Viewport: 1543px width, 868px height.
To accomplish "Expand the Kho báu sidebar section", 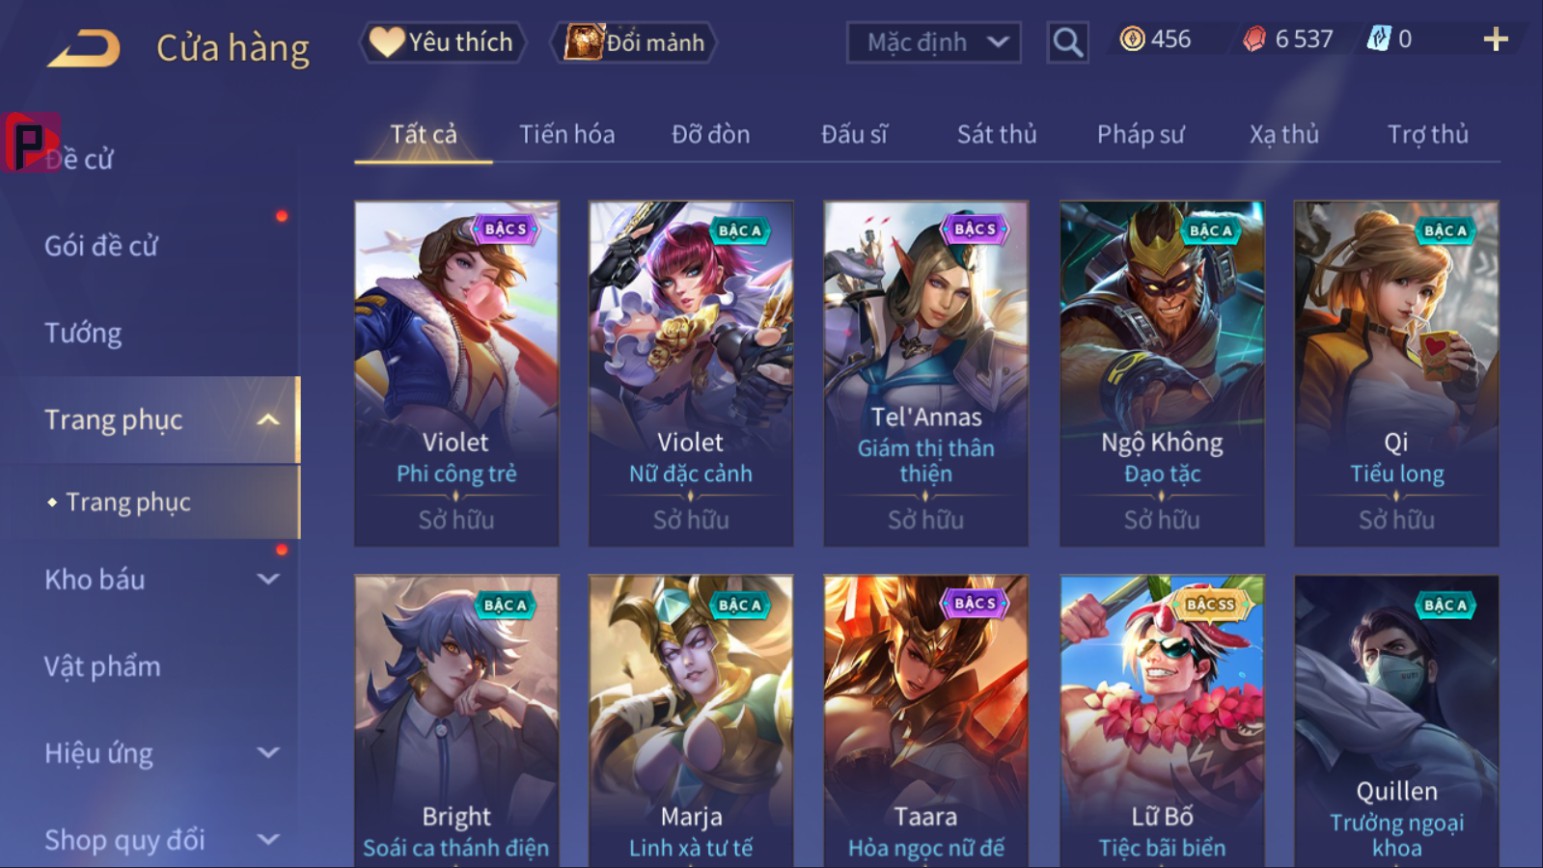I will pyautogui.click(x=268, y=579).
